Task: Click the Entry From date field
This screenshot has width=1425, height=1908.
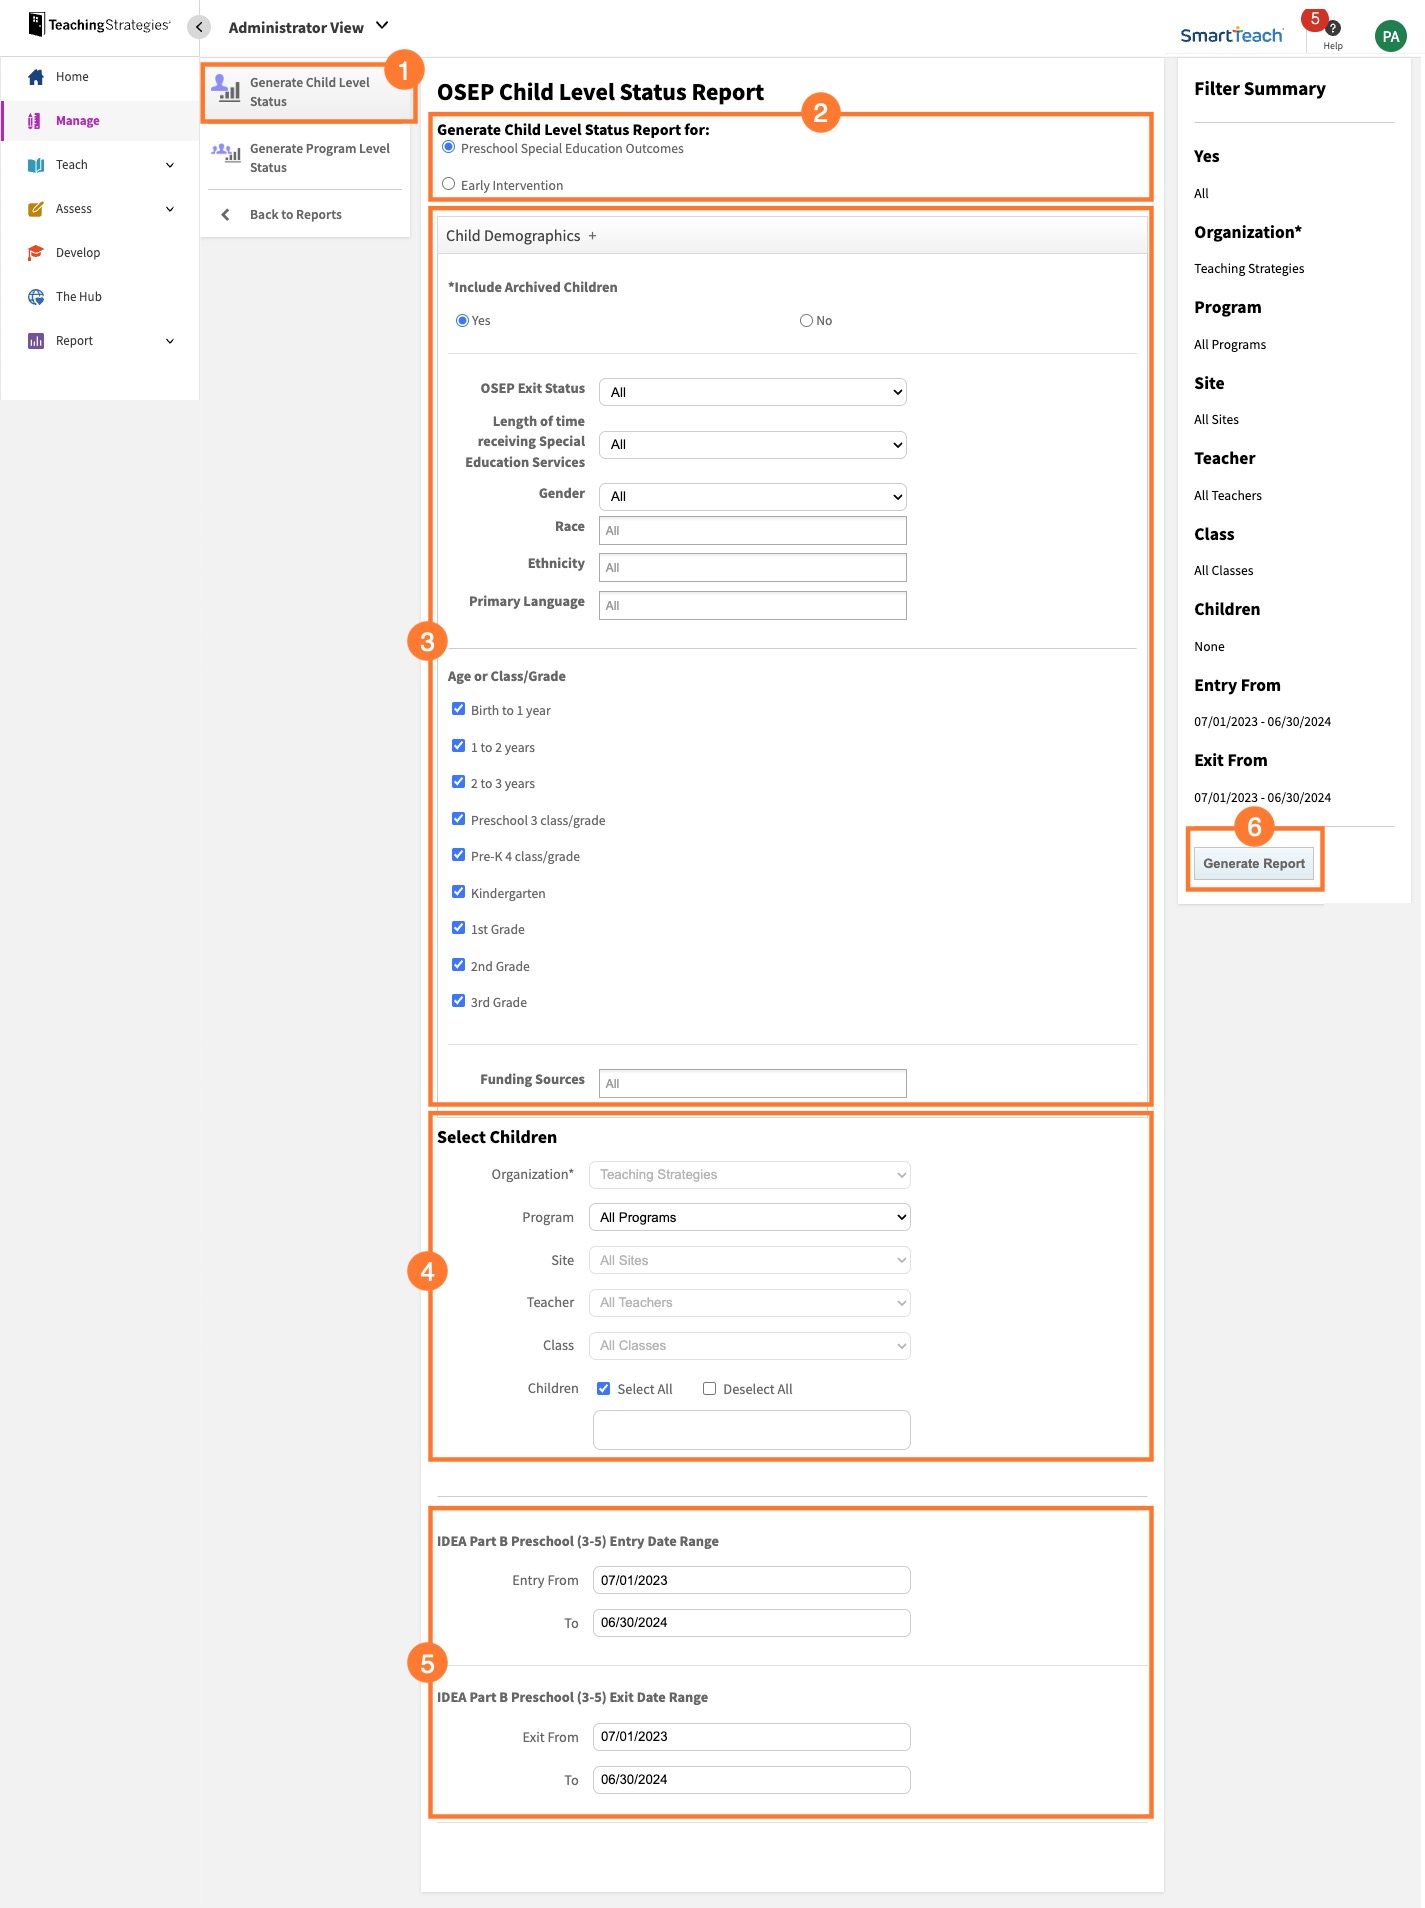Action: click(751, 1580)
